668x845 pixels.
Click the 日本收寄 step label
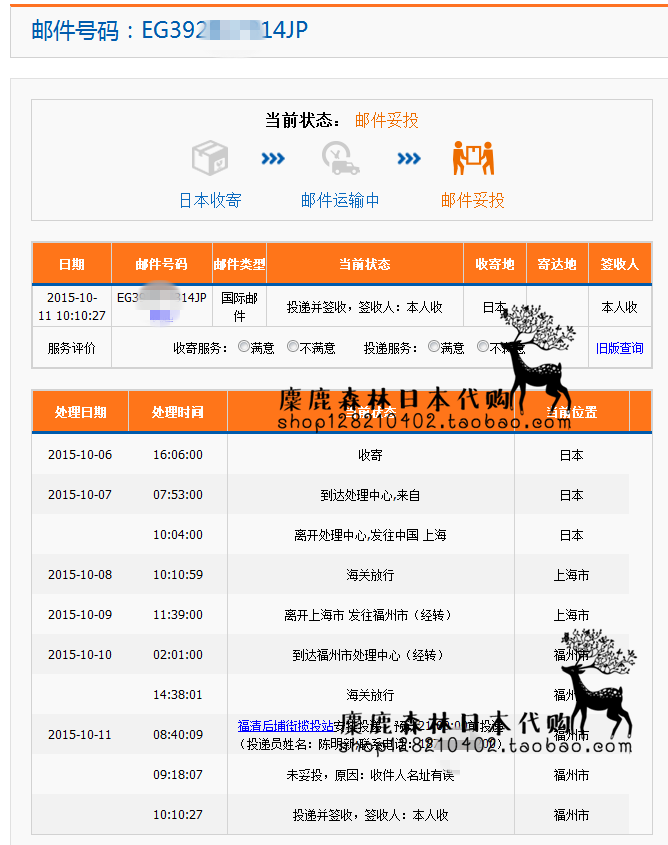click(210, 200)
